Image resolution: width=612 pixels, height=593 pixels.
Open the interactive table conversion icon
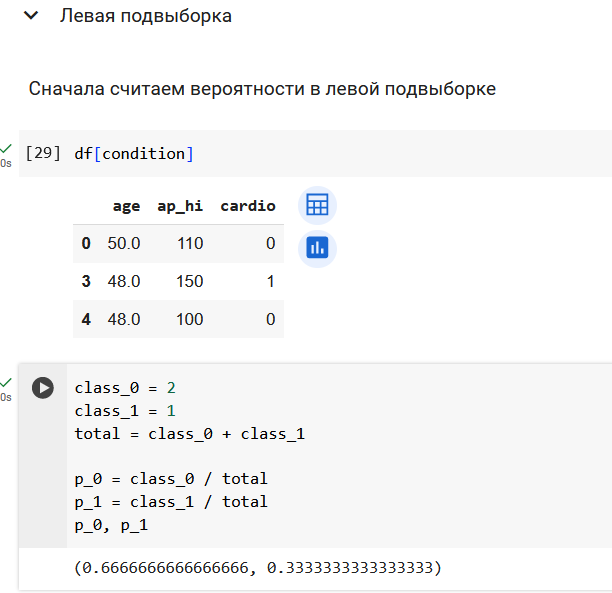317,205
